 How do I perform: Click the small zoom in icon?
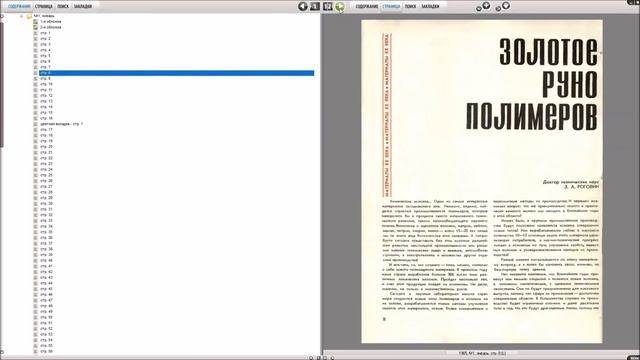click(x=479, y=8)
